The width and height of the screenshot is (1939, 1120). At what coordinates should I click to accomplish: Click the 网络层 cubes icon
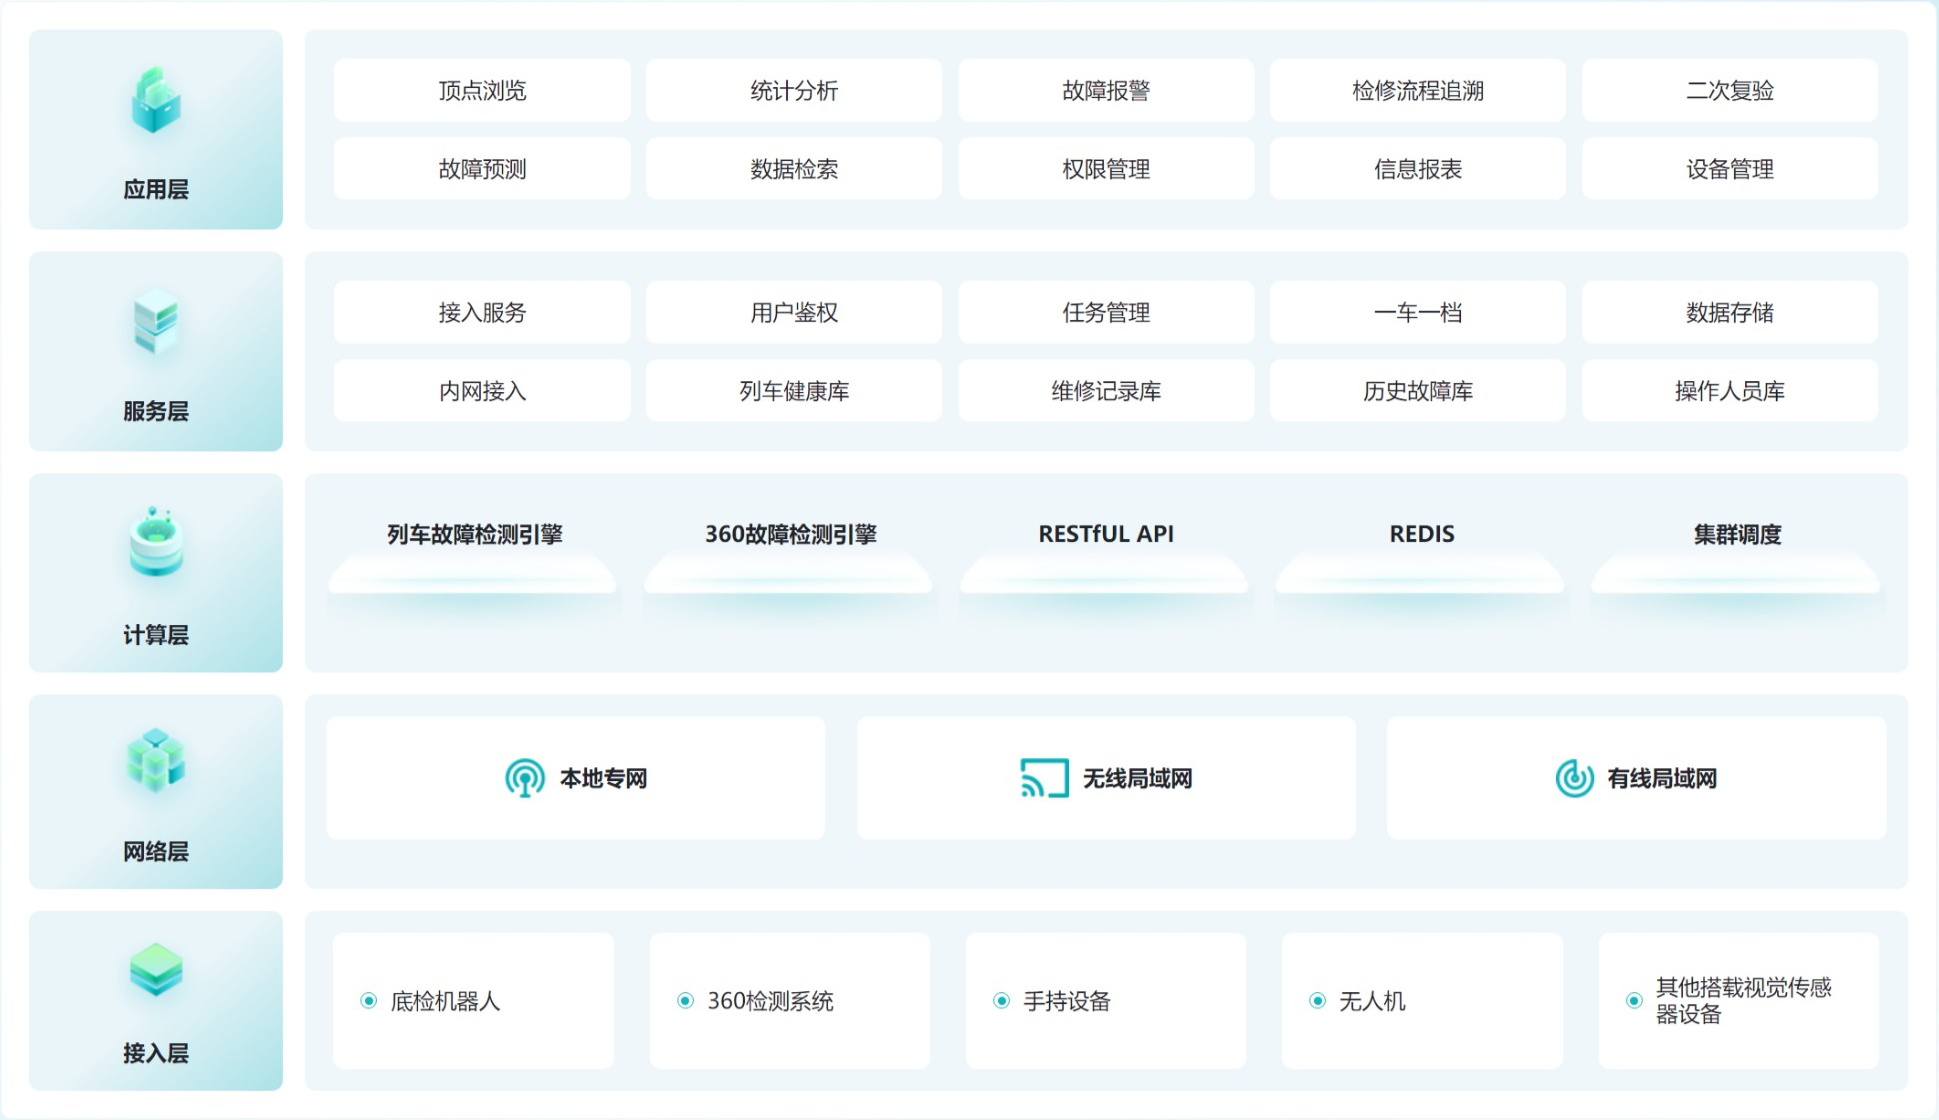click(x=156, y=761)
